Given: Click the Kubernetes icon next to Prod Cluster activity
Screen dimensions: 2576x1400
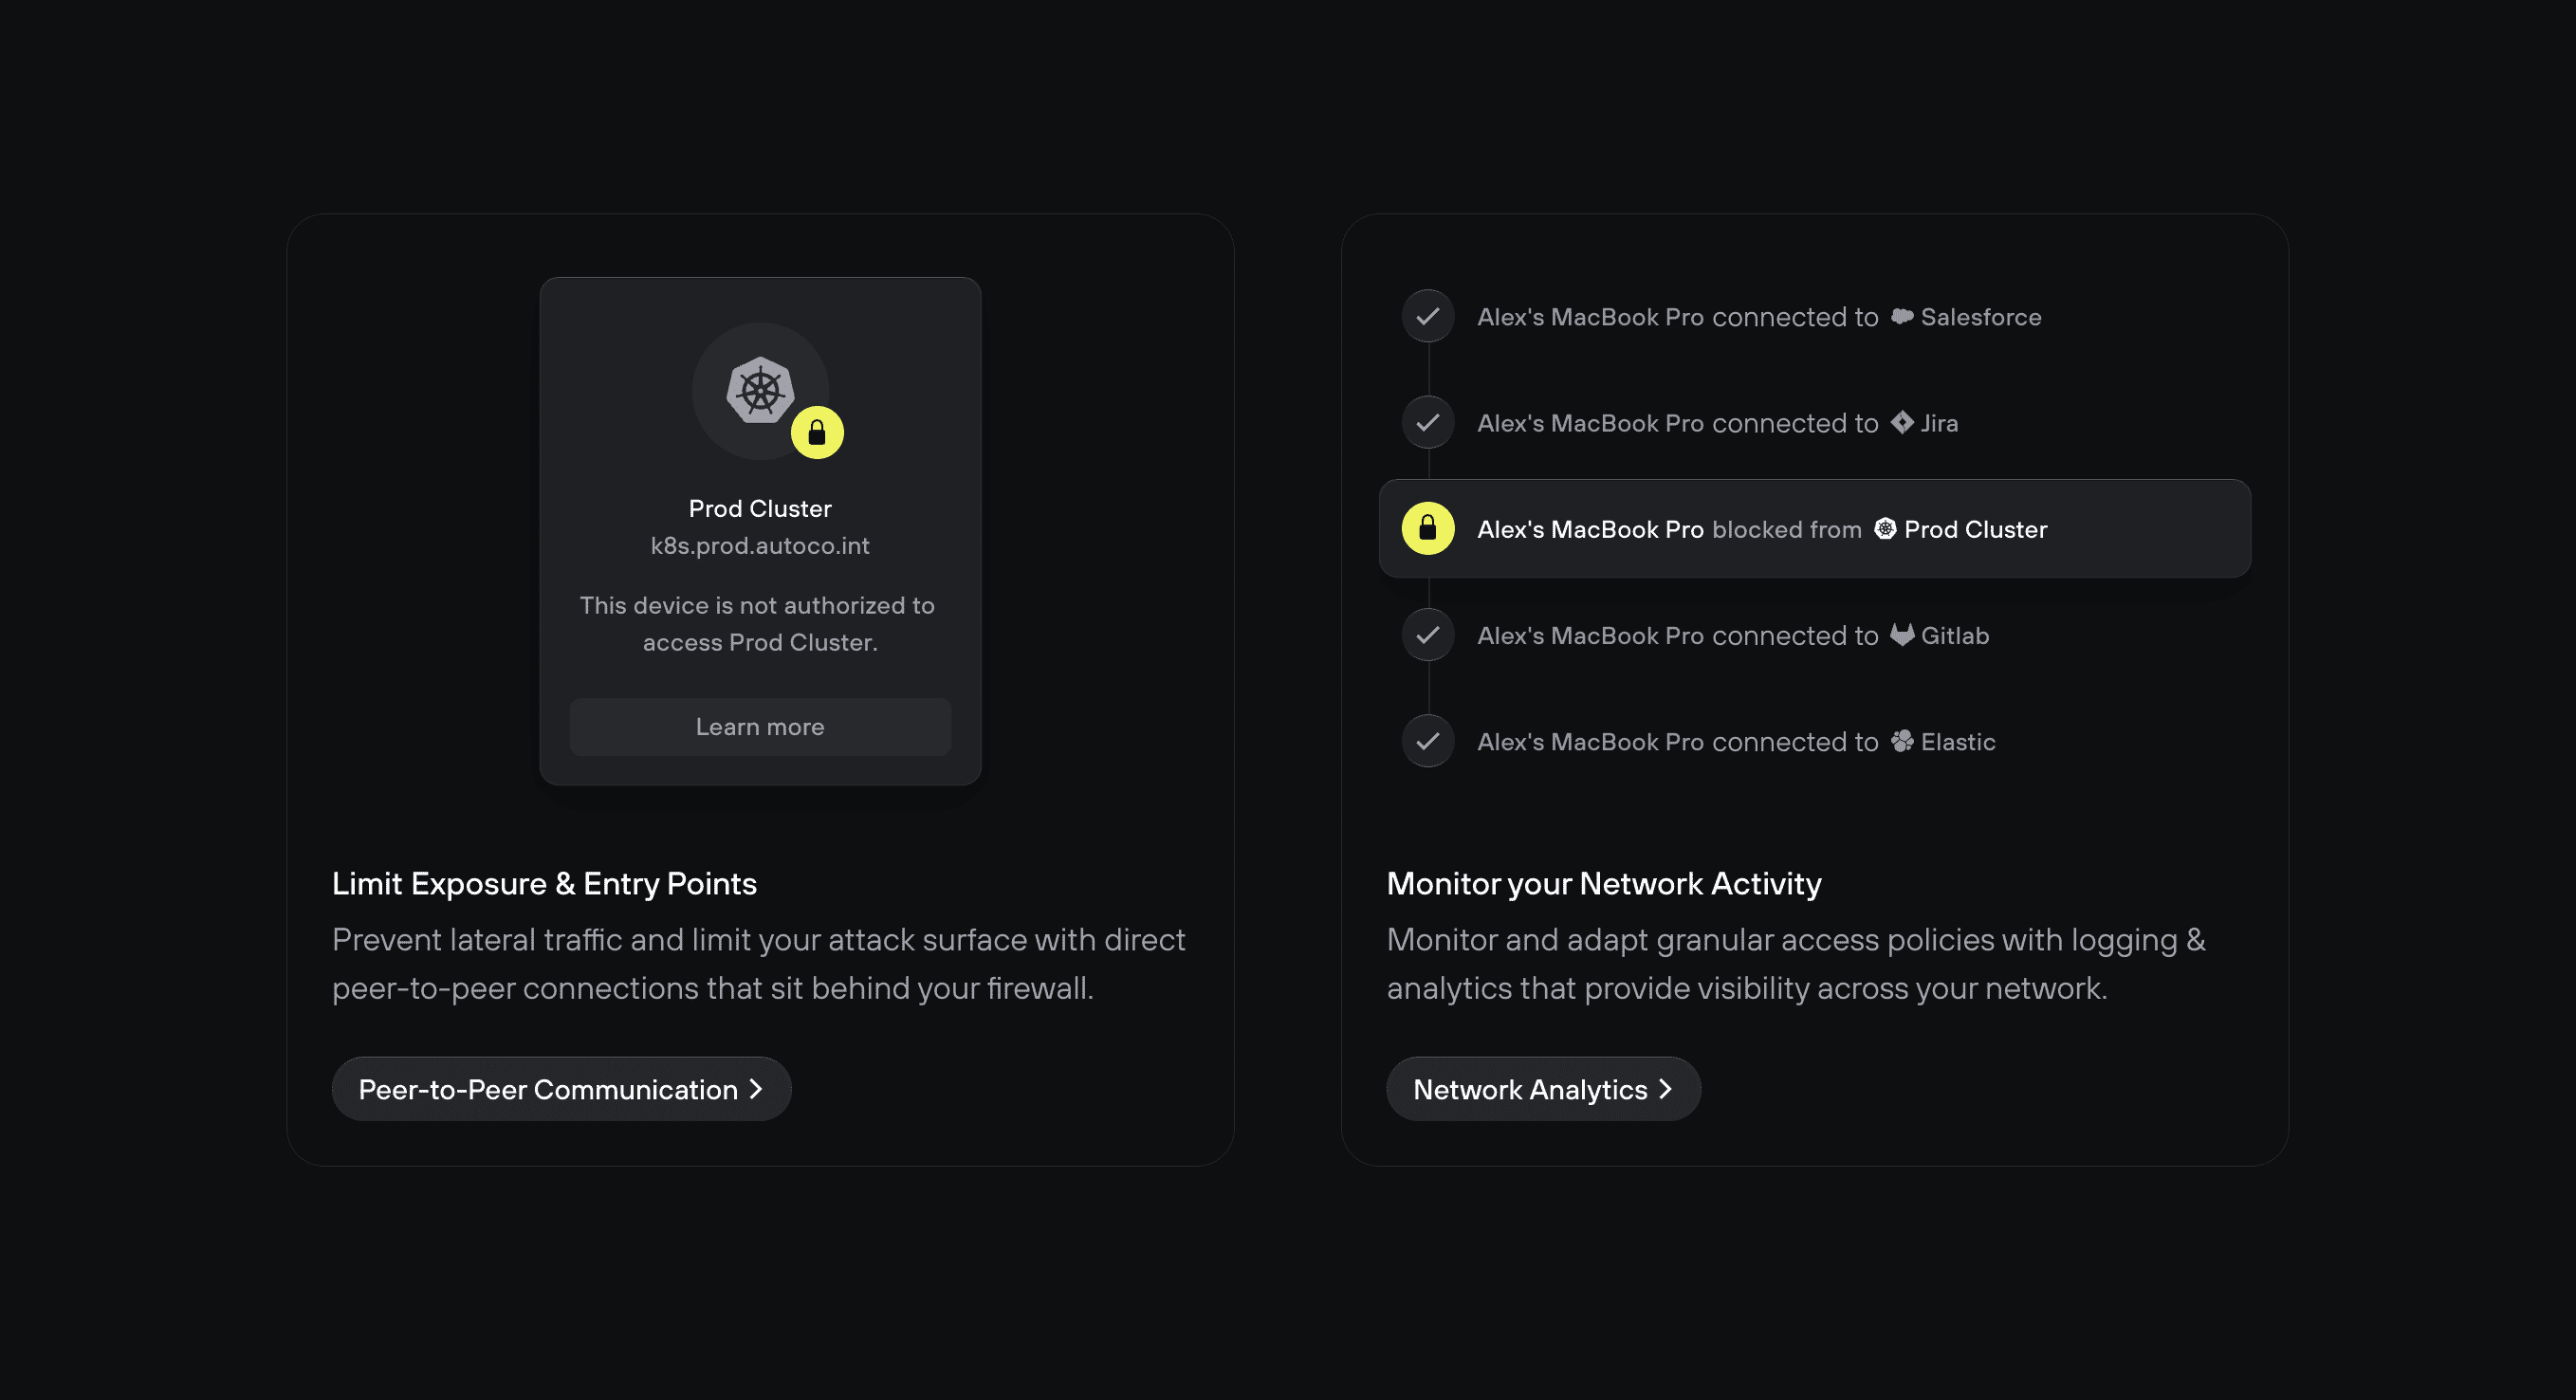Looking at the screenshot, I should (1885, 528).
